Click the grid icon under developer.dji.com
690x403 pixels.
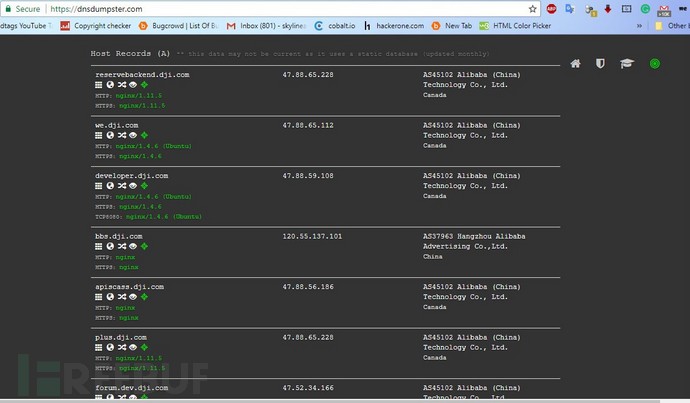(99, 186)
